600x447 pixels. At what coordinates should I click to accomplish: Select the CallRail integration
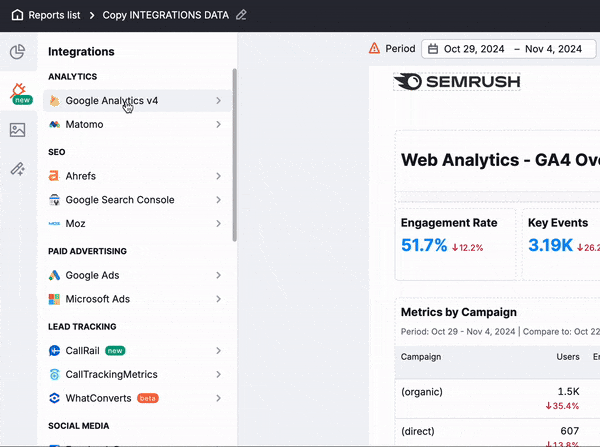(137, 351)
